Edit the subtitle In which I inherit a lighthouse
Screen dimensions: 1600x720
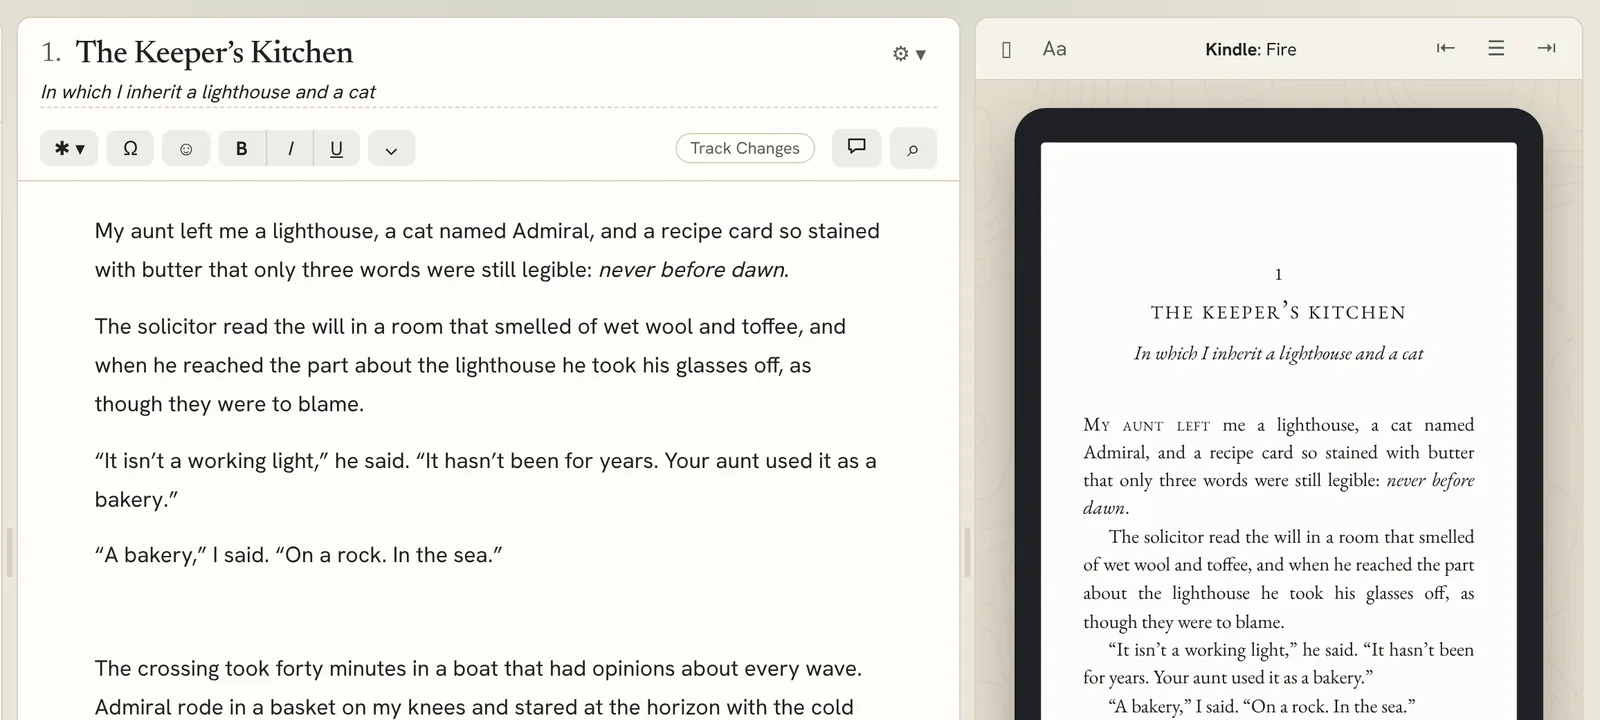pyautogui.click(x=208, y=92)
